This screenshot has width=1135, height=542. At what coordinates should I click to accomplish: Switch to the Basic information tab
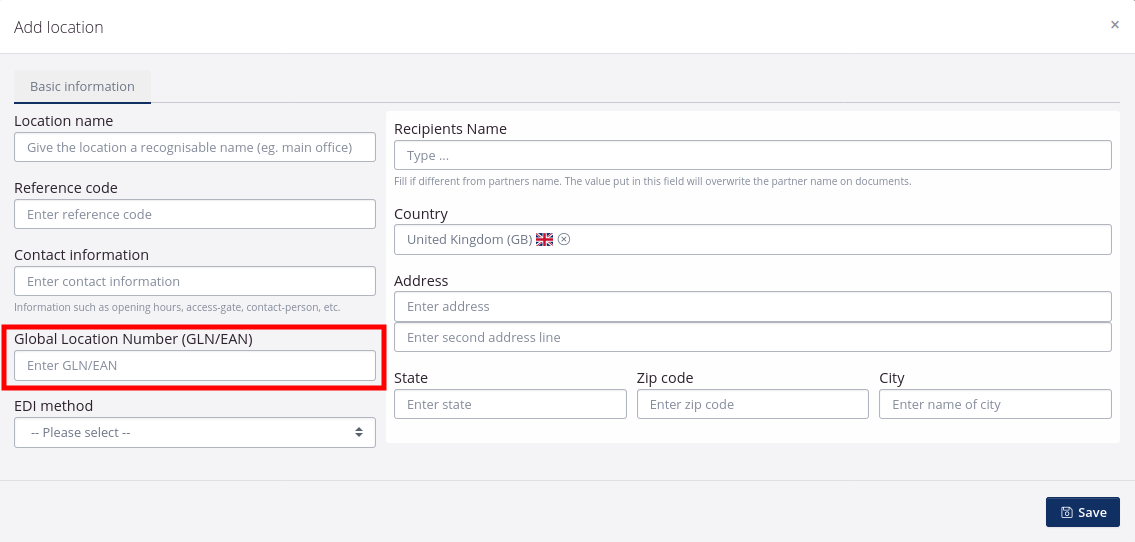[82, 87]
